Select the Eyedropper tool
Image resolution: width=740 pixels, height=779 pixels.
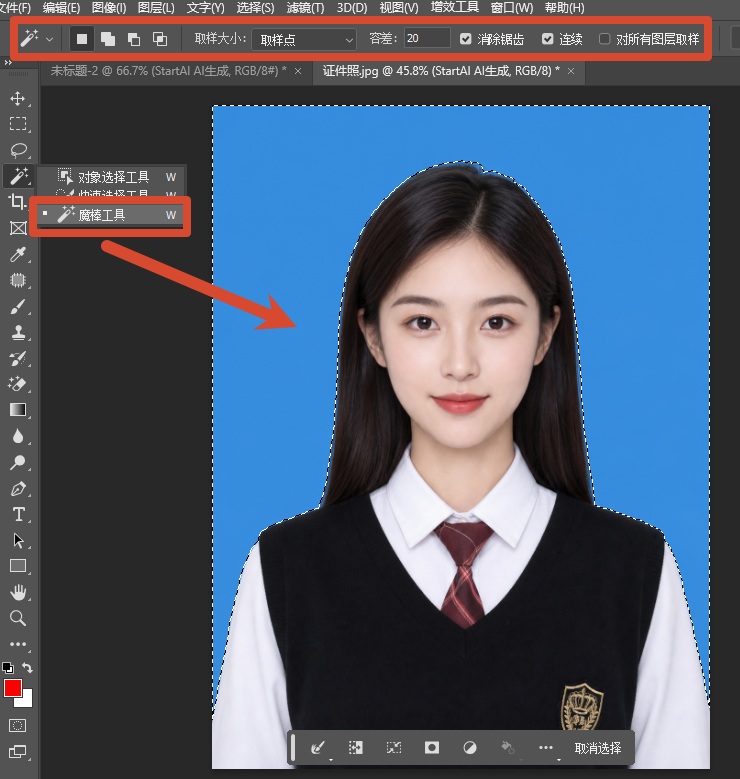tap(18, 254)
